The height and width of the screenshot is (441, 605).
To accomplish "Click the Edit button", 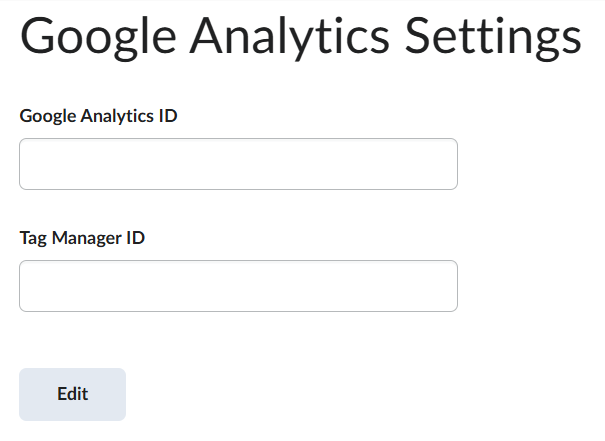I will click(72, 394).
